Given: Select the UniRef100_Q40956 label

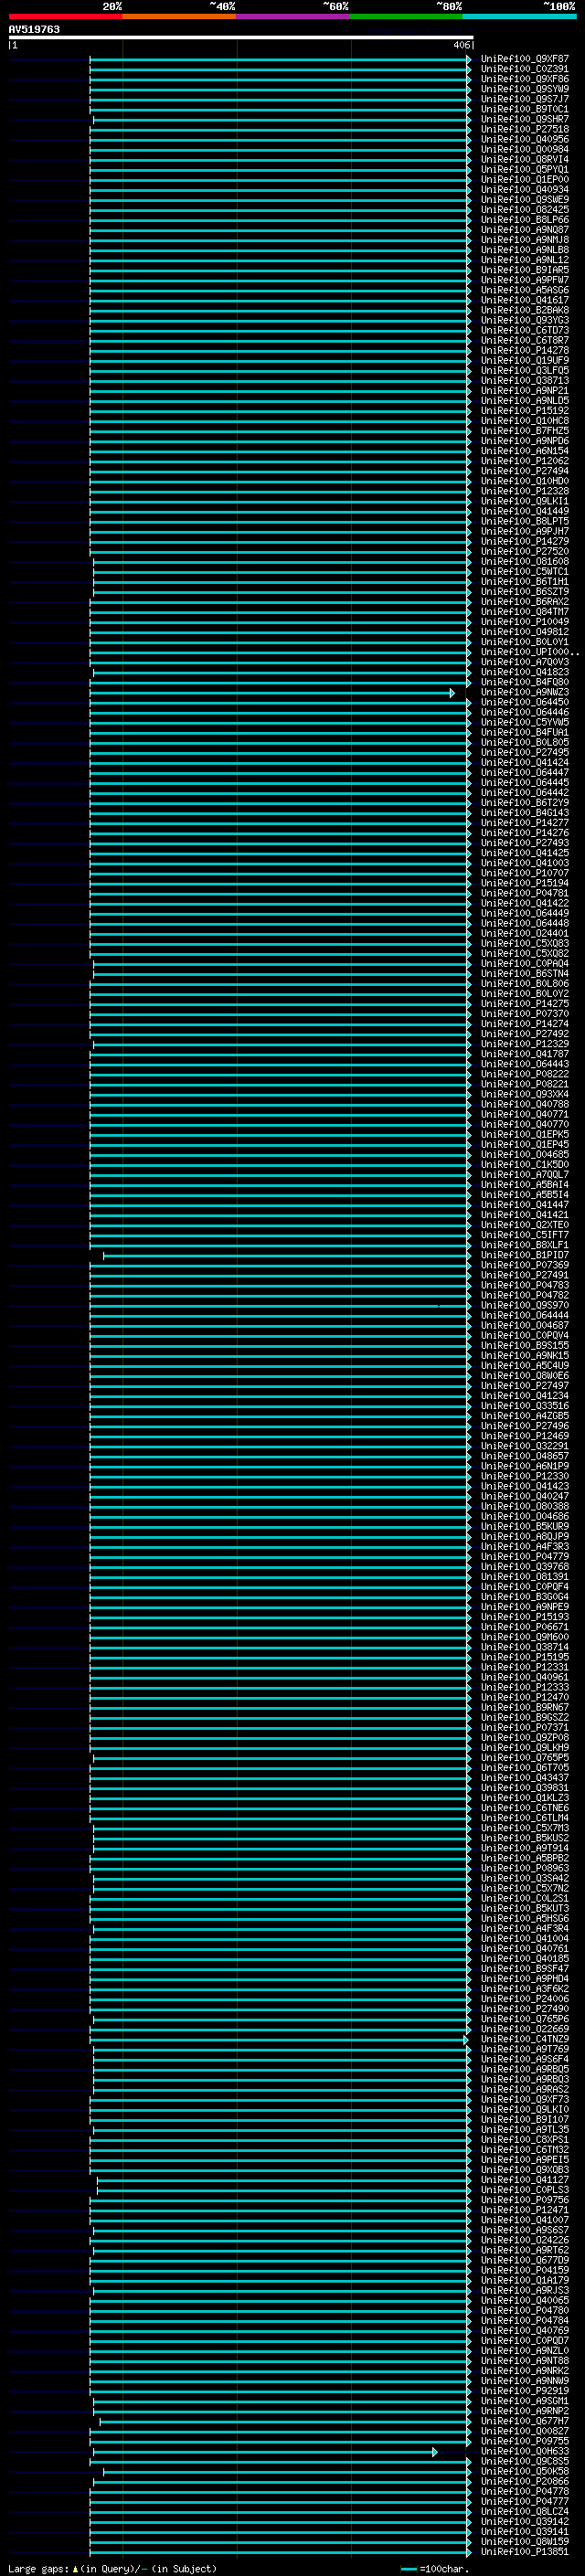Looking at the screenshot, I should click(524, 139).
